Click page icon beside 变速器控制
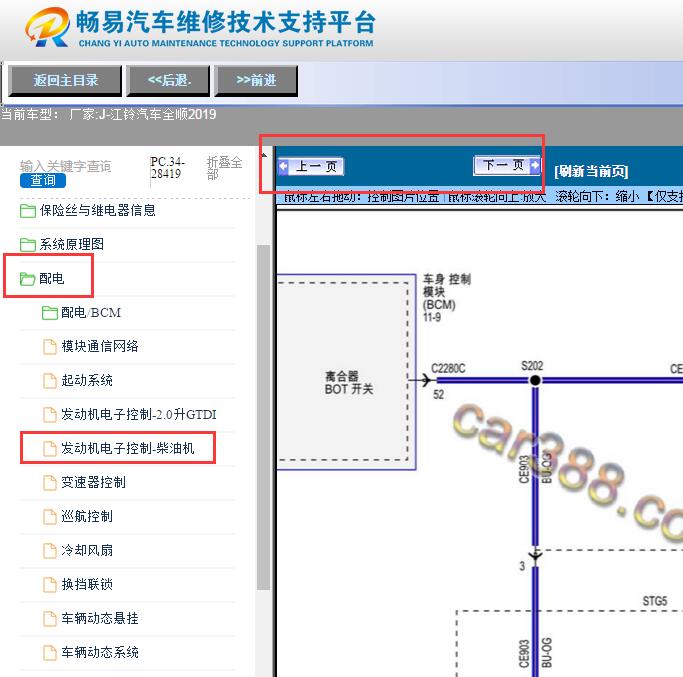 click(50, 483)
